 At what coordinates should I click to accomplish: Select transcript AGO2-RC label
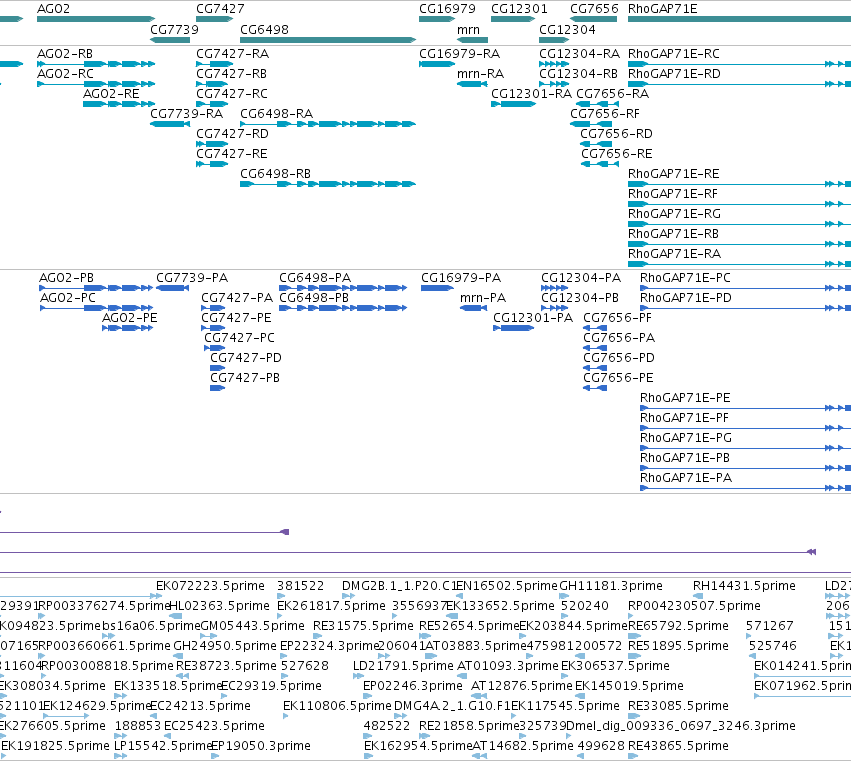pyautogui.click(x=65, y=74)
